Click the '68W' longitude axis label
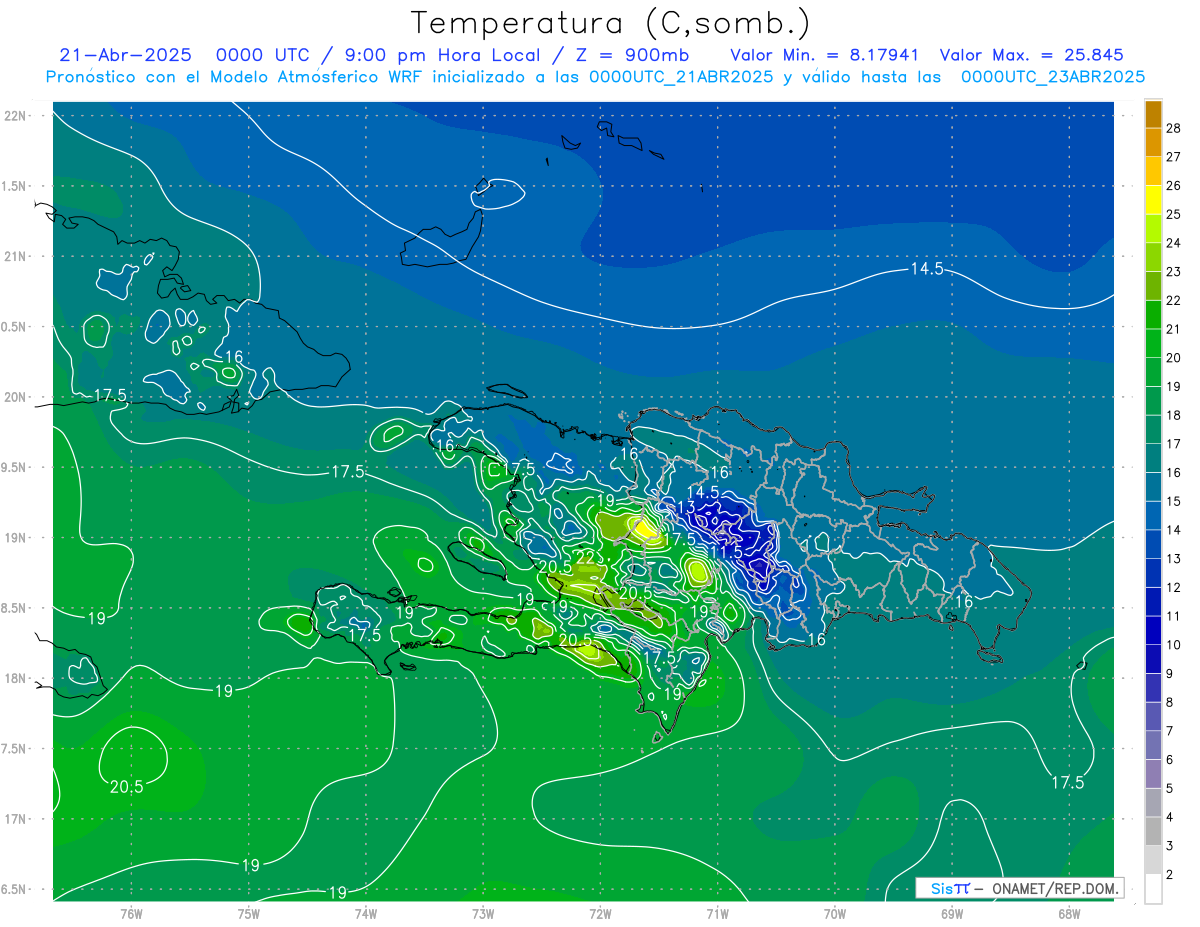The height and width of the screenshot is (927, 1200). tap(1068, 913)
